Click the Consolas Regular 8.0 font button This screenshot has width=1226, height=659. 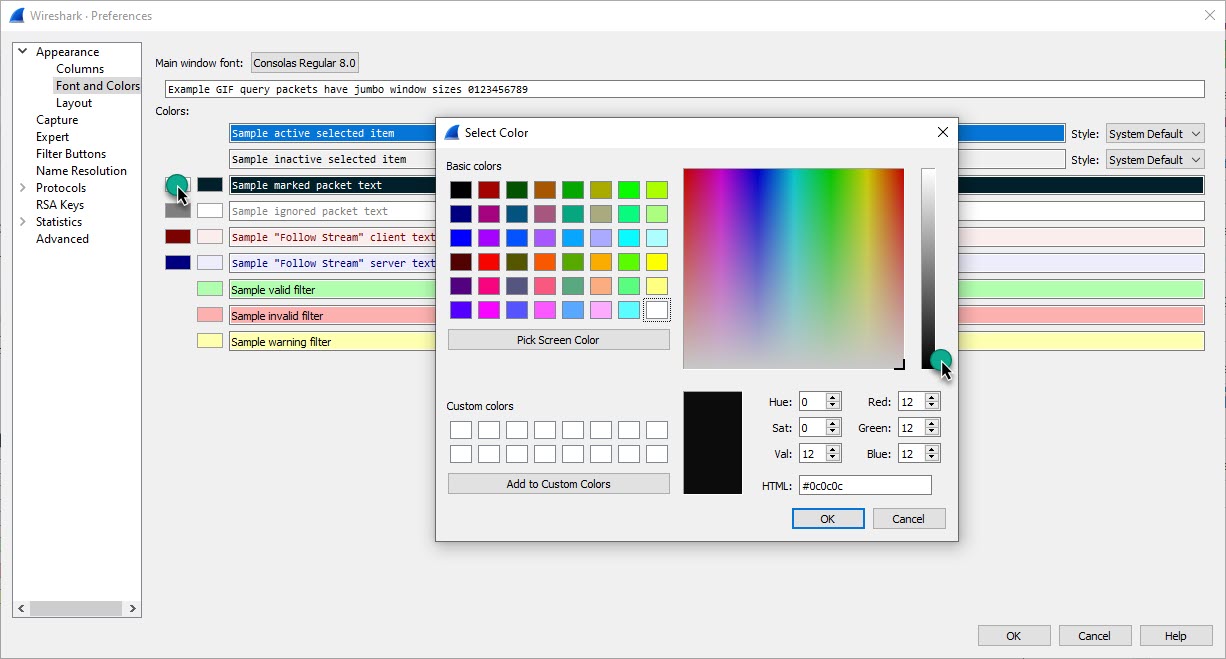point(304,63)
